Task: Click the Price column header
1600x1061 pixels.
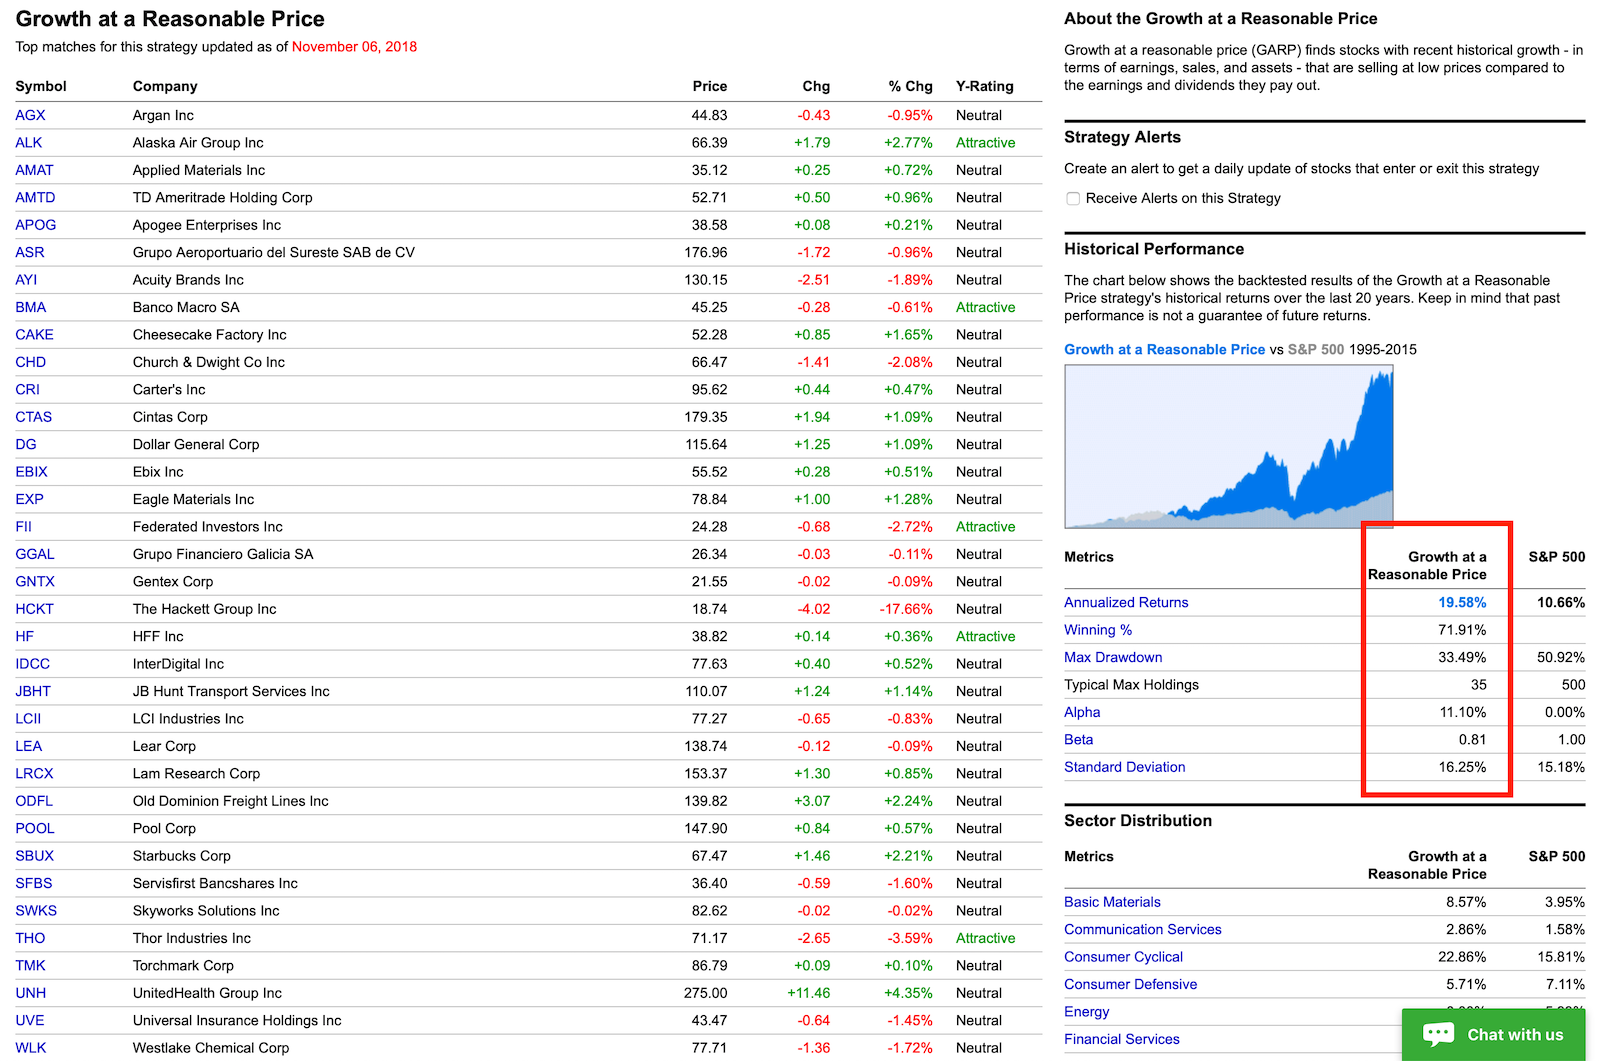Action: tap(710, 87)
